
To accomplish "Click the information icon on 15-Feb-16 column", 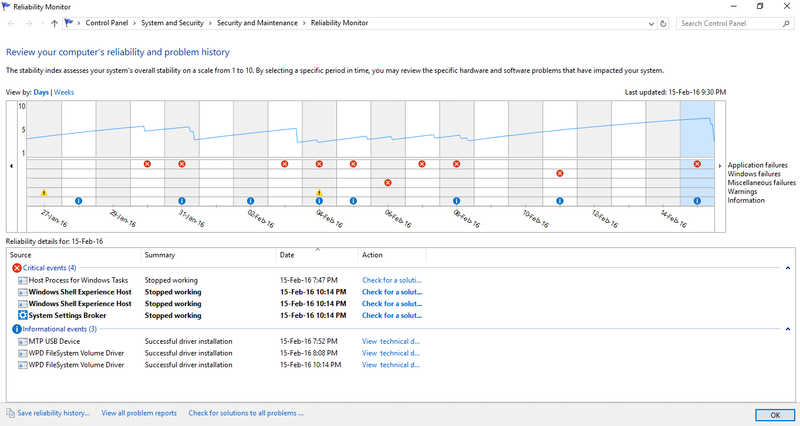I will 697,201.
